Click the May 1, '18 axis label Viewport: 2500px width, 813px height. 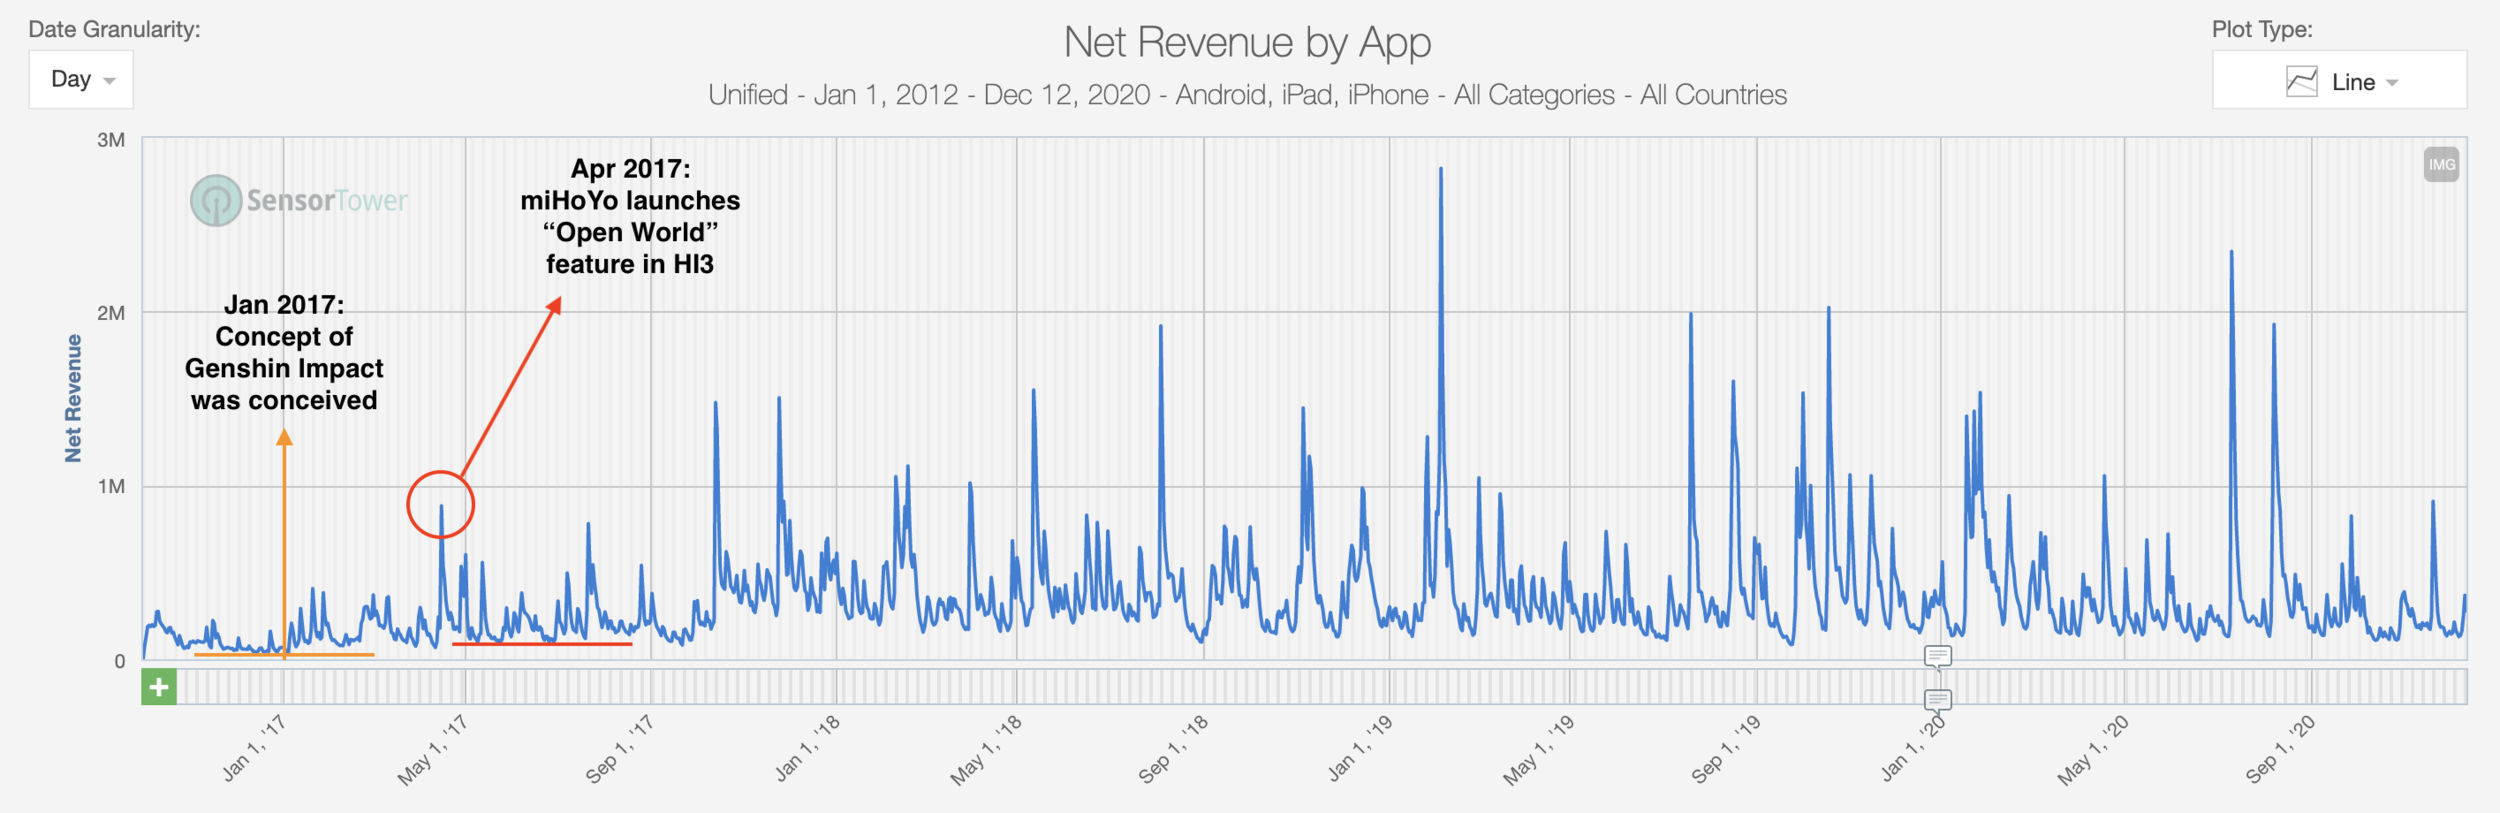[985, 750]
